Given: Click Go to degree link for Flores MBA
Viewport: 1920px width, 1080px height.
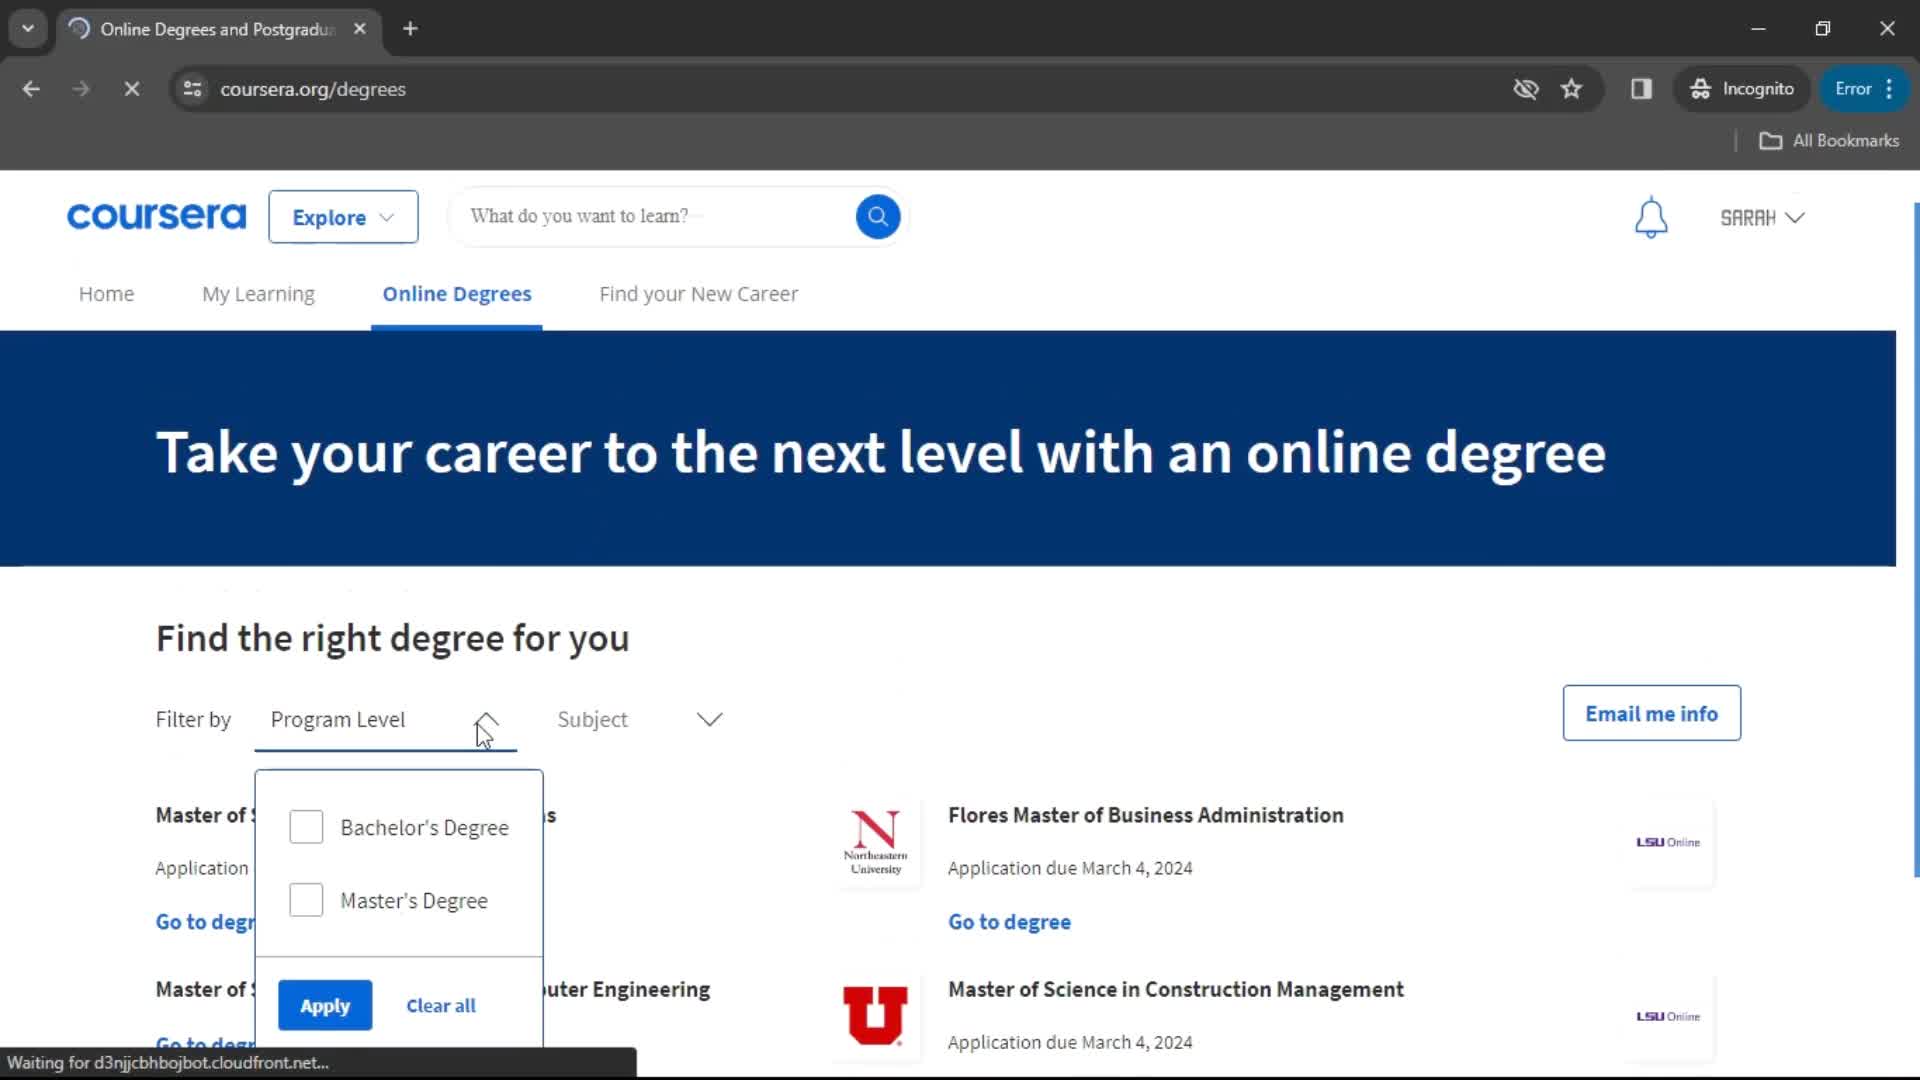Looking at the screenshot, I should click(1011, 922).
